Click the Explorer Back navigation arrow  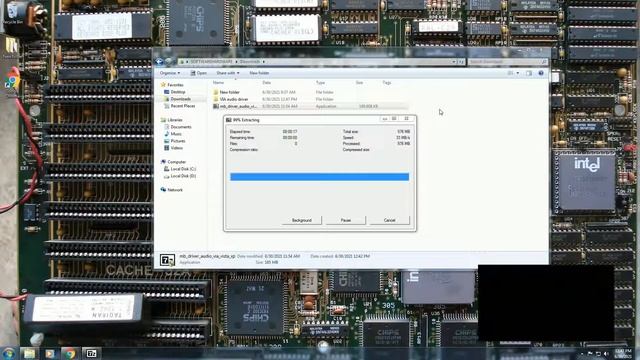tap(160, 62)
